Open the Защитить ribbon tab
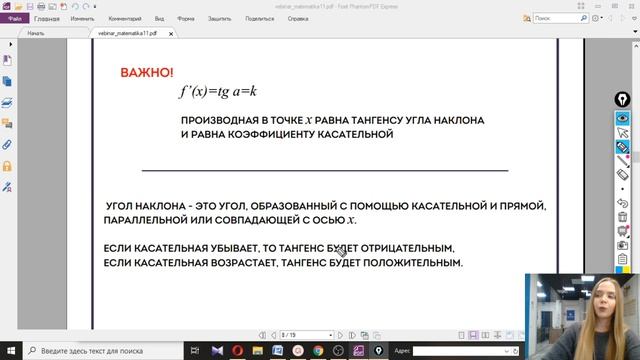Screen dimensions: 640x360 tap(219, 19)
